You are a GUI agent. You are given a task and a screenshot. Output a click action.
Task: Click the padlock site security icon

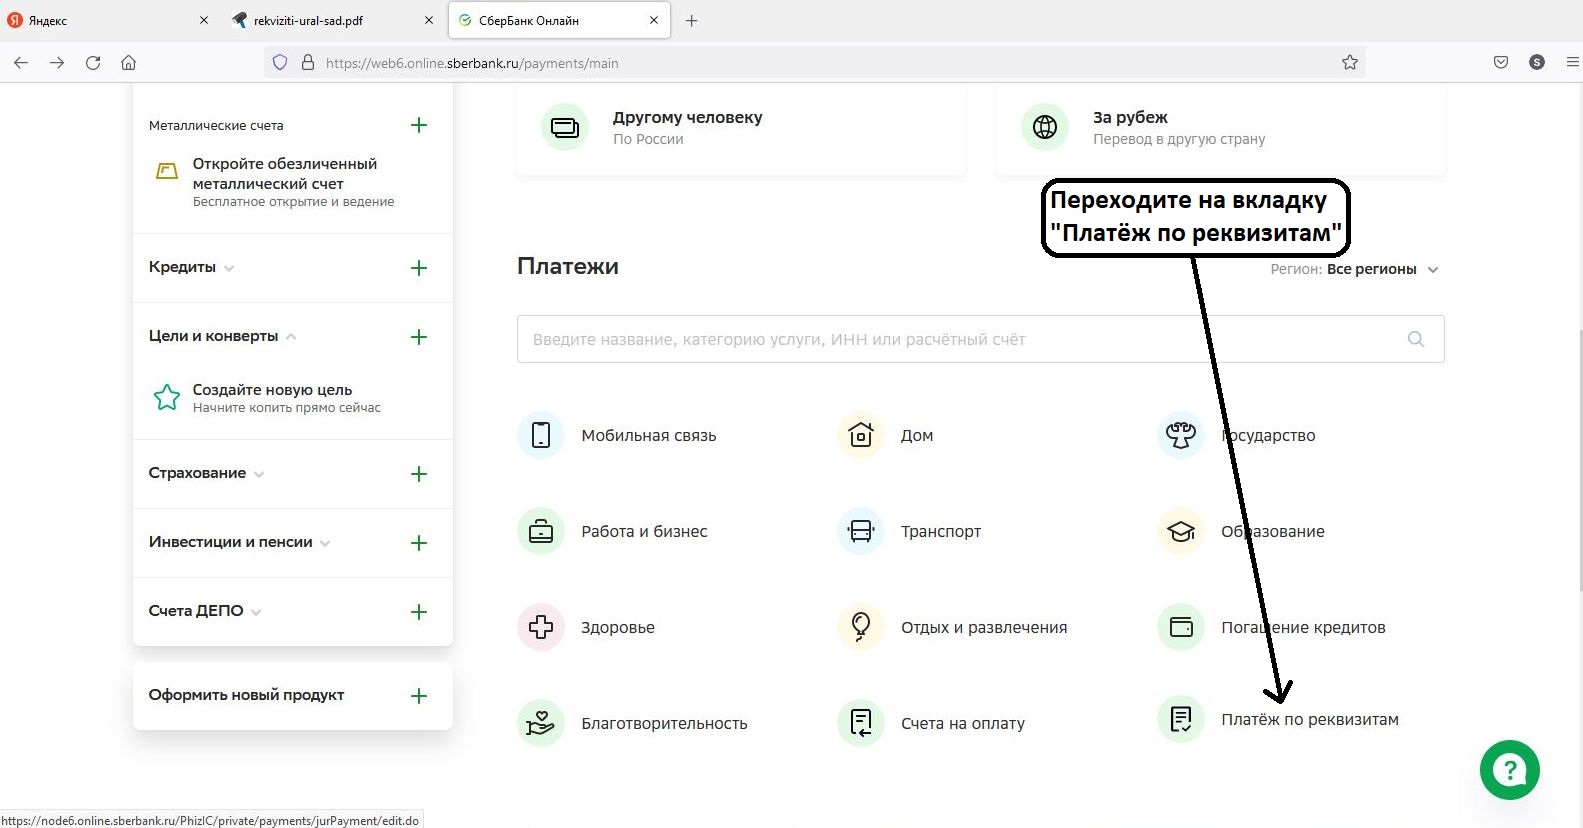[308, 62]
